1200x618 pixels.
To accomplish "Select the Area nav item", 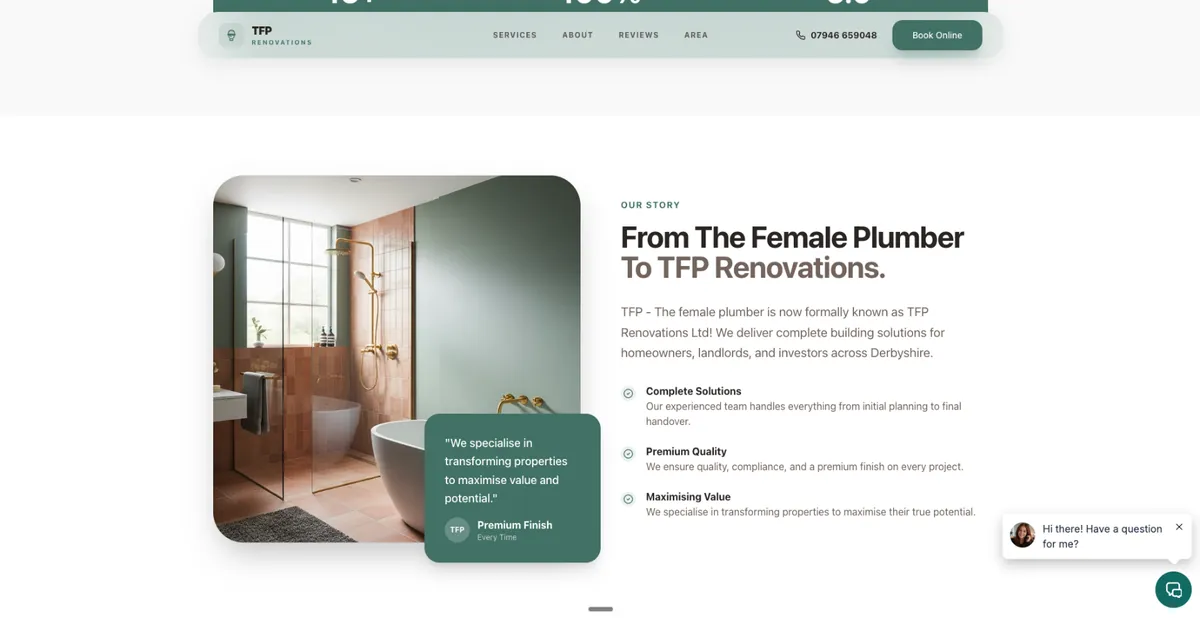I will point(696,35).
